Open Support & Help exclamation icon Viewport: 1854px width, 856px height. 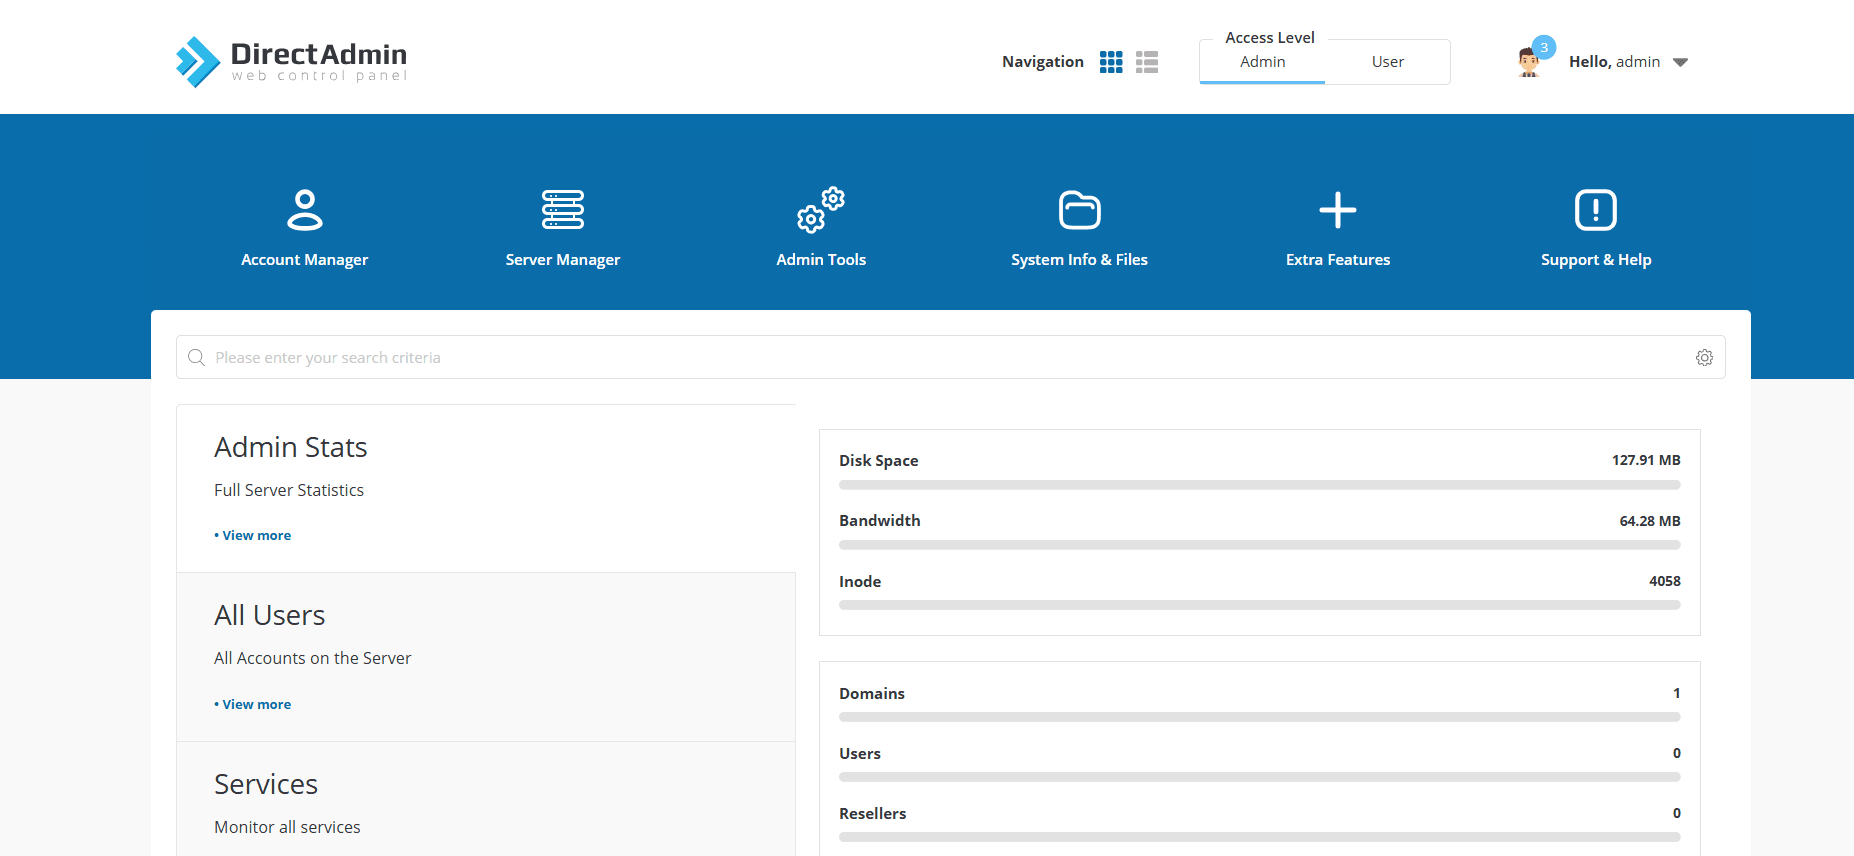(1595, 210)
